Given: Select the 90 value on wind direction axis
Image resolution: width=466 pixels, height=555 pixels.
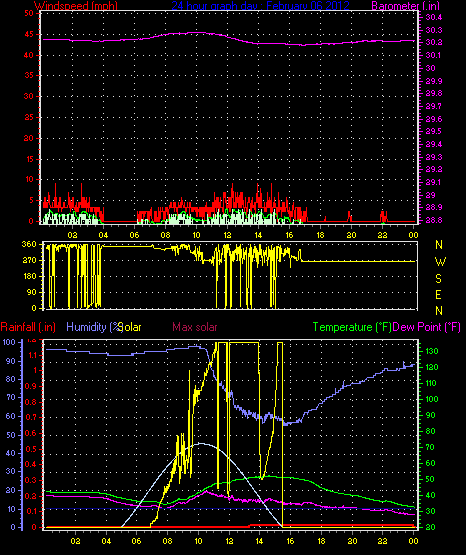Looking at the screenshot, I should [32, 292].
